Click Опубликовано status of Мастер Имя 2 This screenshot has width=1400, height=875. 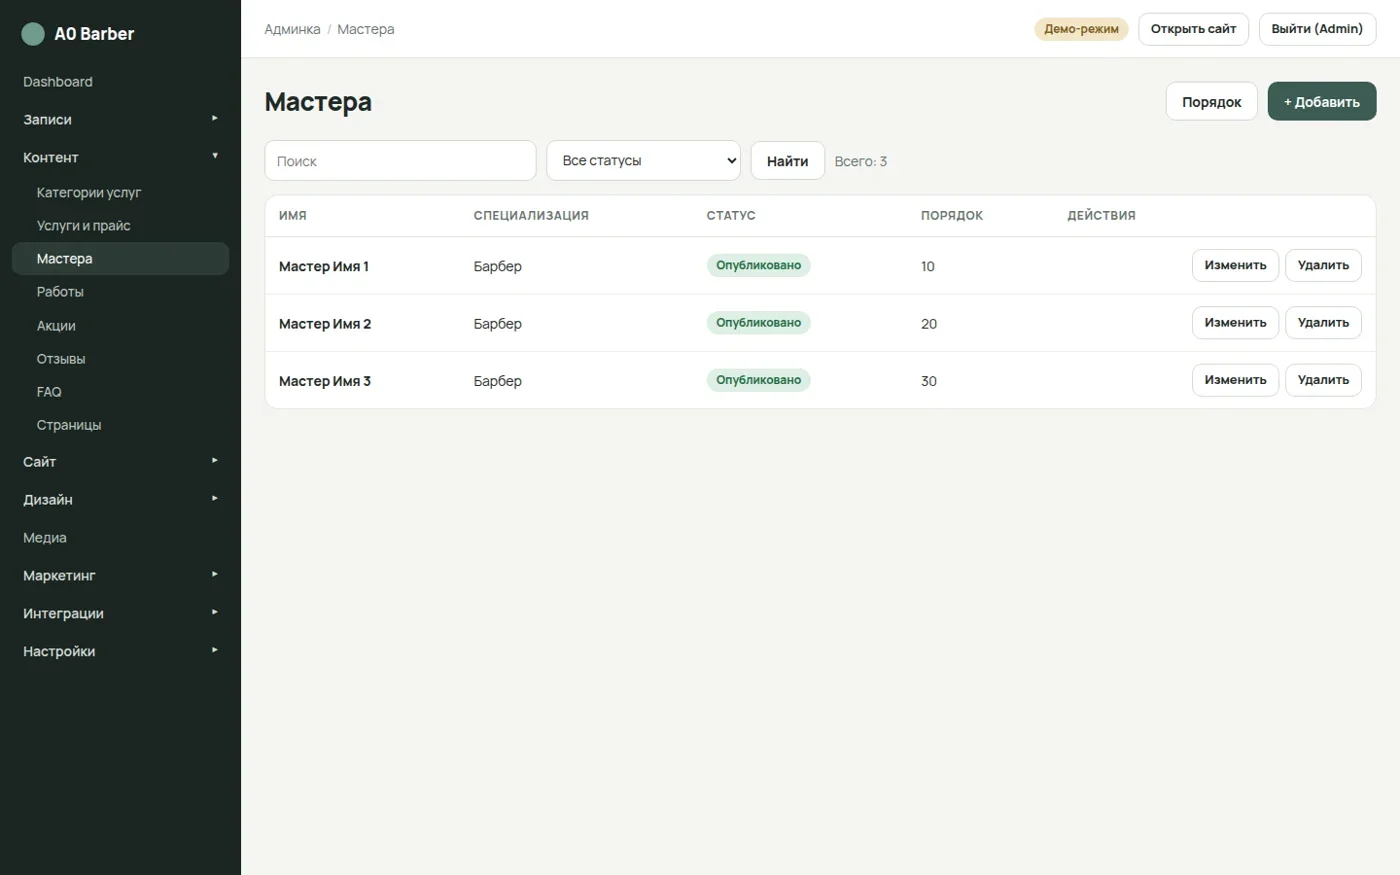[758, 322]
